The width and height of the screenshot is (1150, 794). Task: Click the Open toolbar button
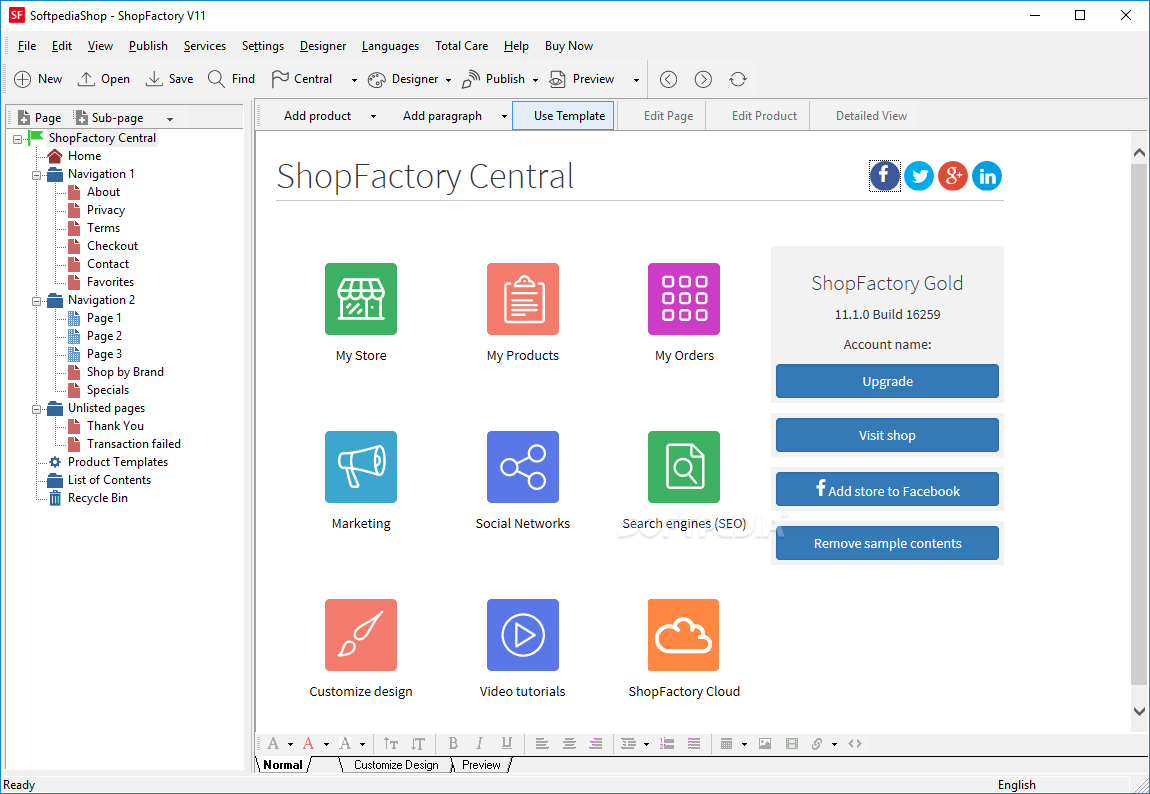[x=103, y=79]
